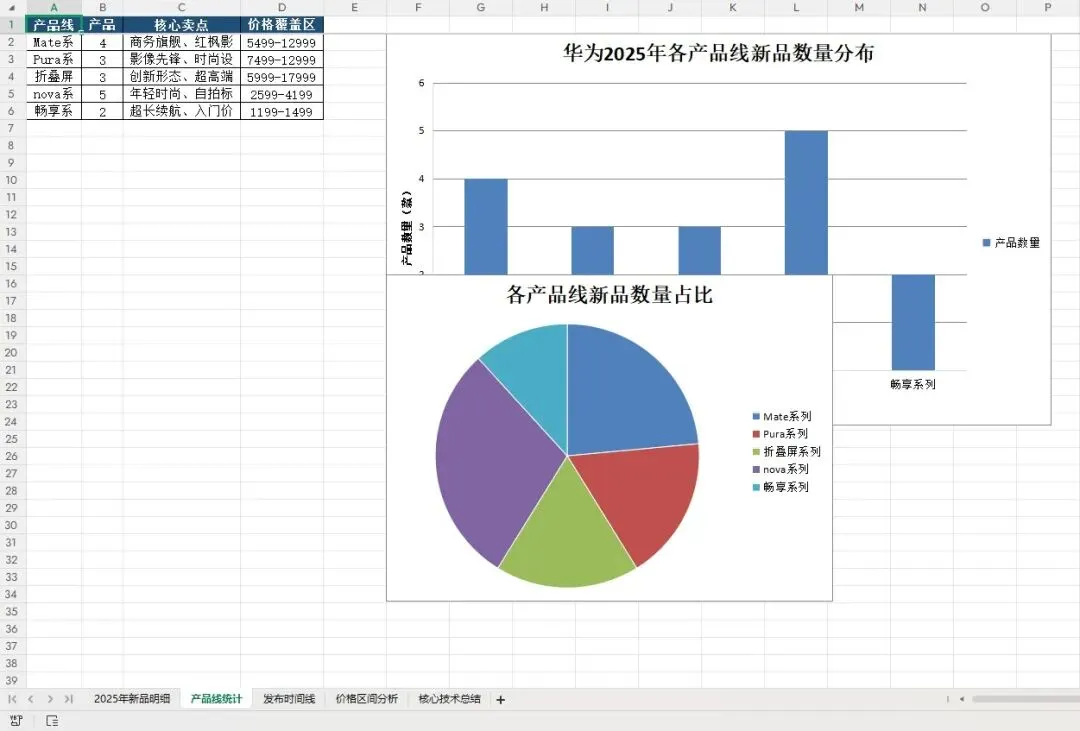Click the 5499-12999 price cell
Viewport: 1080px width, 731px height.
[x=282, y=42]
